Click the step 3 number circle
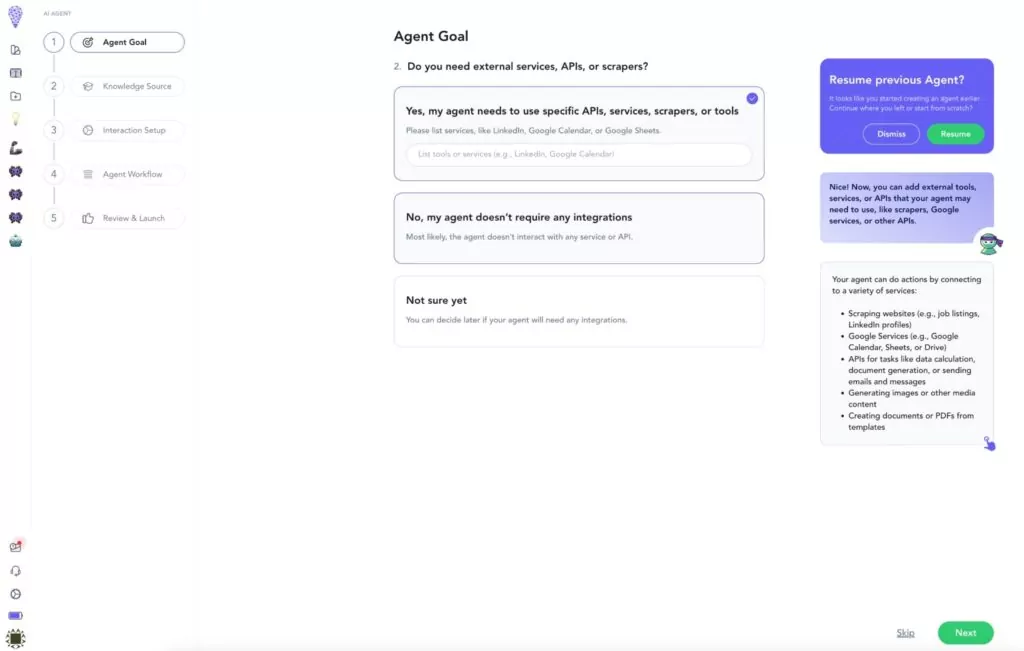 click(54, 131)
